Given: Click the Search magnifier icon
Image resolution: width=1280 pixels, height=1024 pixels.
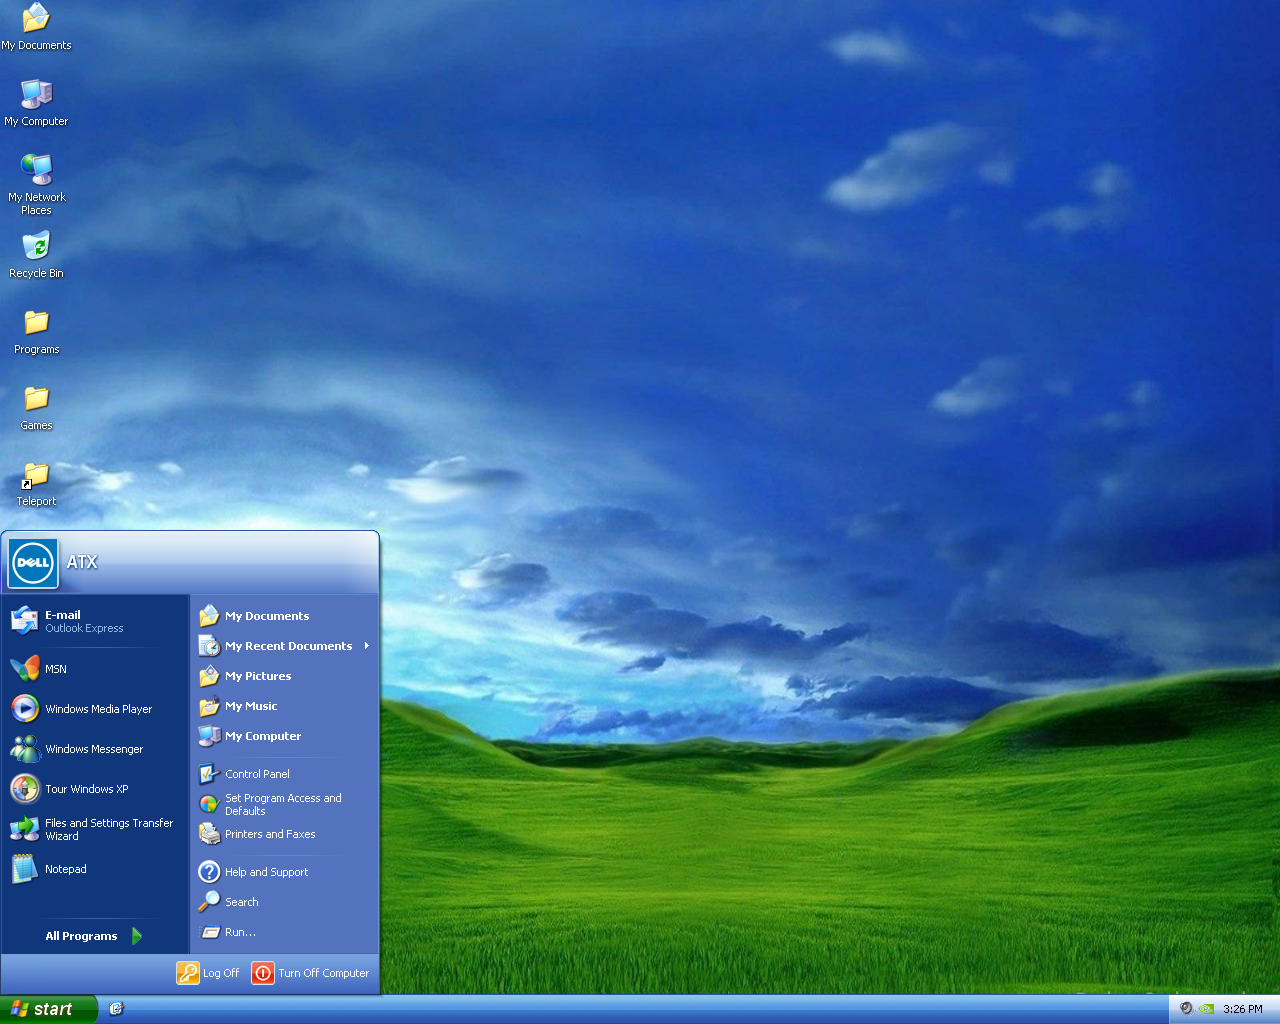Looking at the screenshot, I should point(209,902).
